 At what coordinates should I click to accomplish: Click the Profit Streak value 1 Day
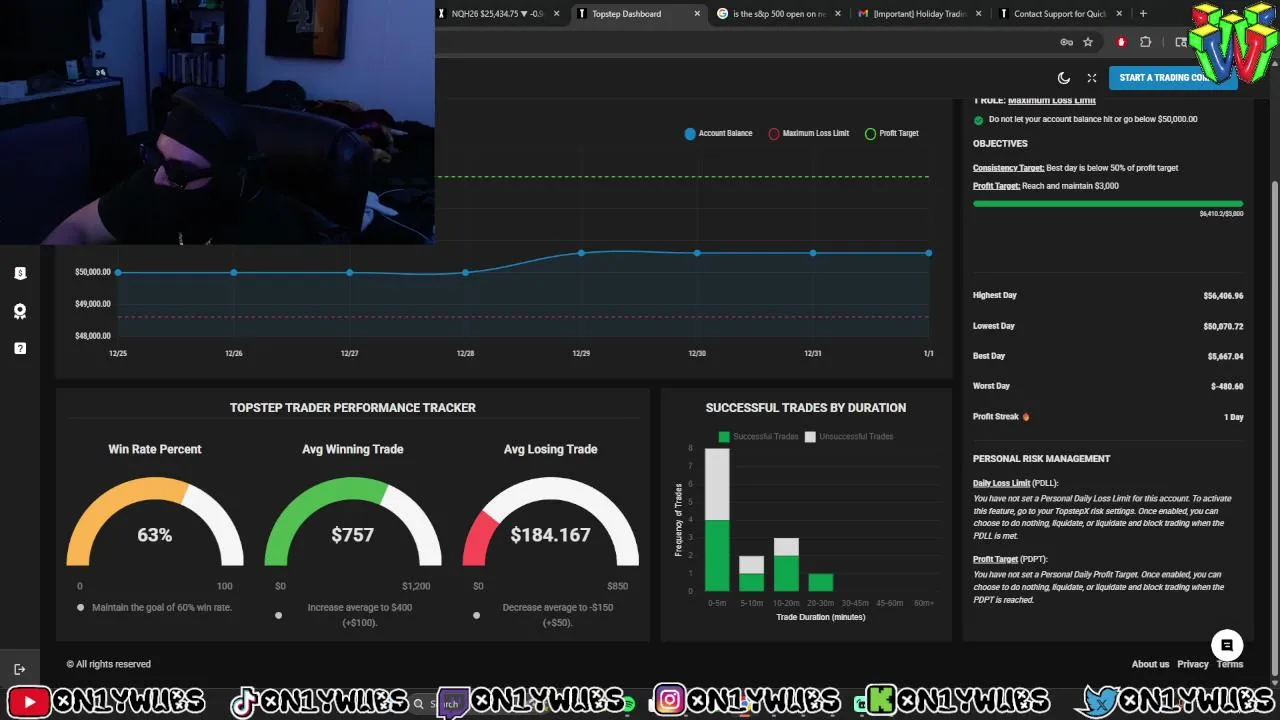click(1234, 417)
